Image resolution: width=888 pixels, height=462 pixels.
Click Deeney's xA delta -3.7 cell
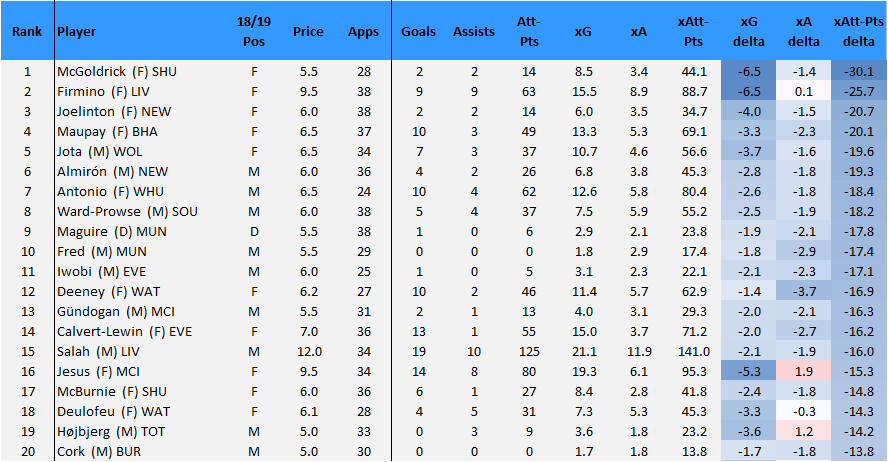point(804,292)
